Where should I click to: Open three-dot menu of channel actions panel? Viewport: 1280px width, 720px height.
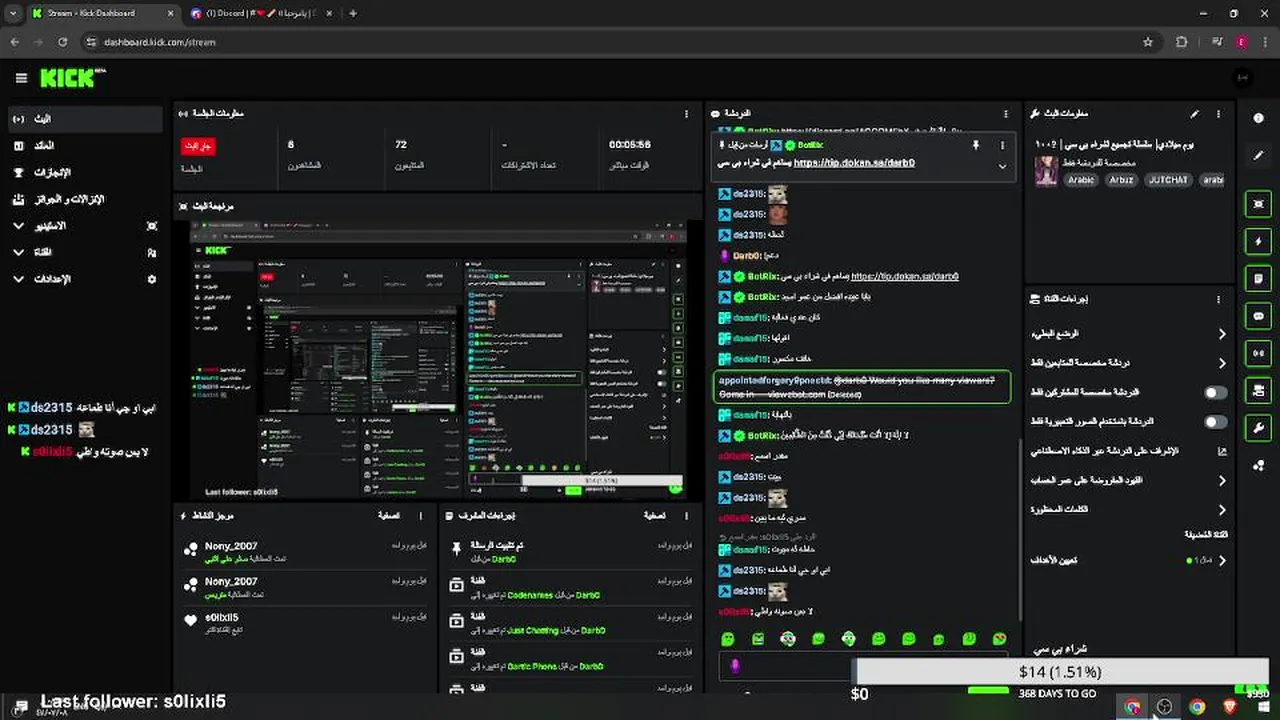pyautogui.click(x=1218, y=299)
